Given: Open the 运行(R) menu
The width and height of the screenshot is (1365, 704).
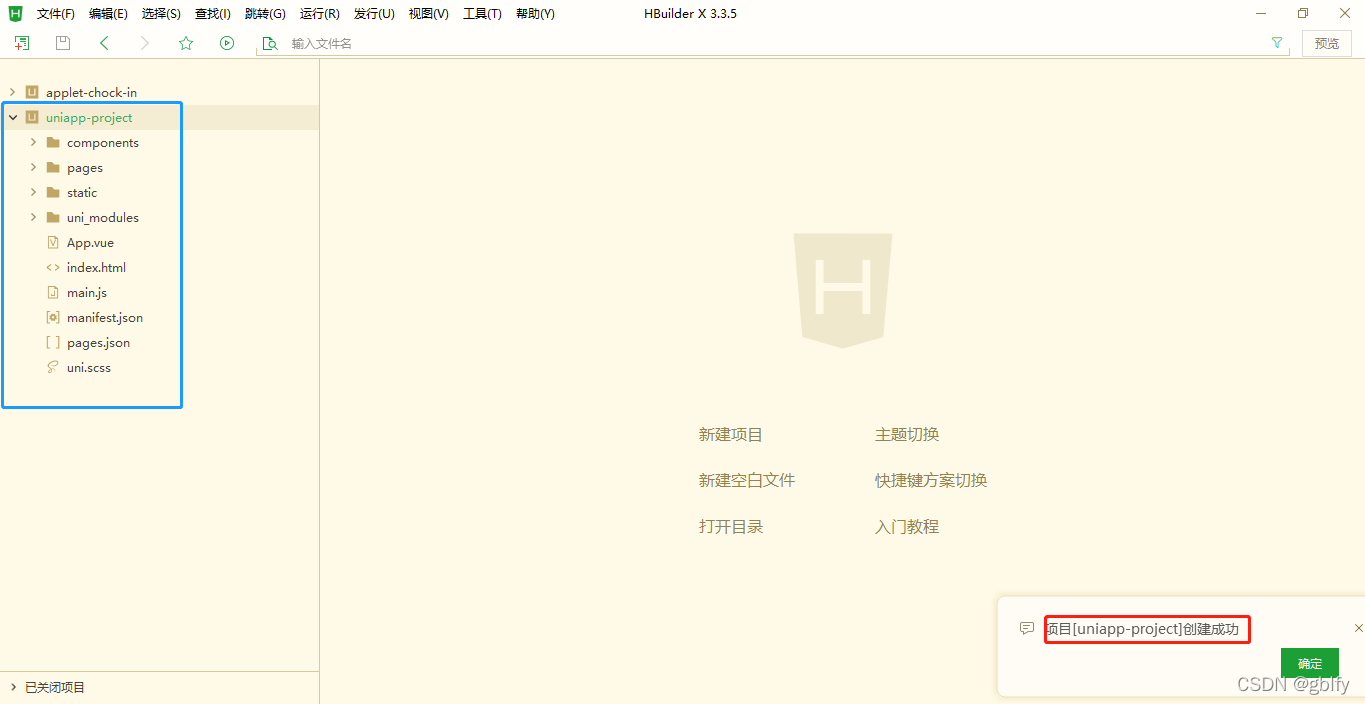Looking at the screenshot, I should pos(319,14).
